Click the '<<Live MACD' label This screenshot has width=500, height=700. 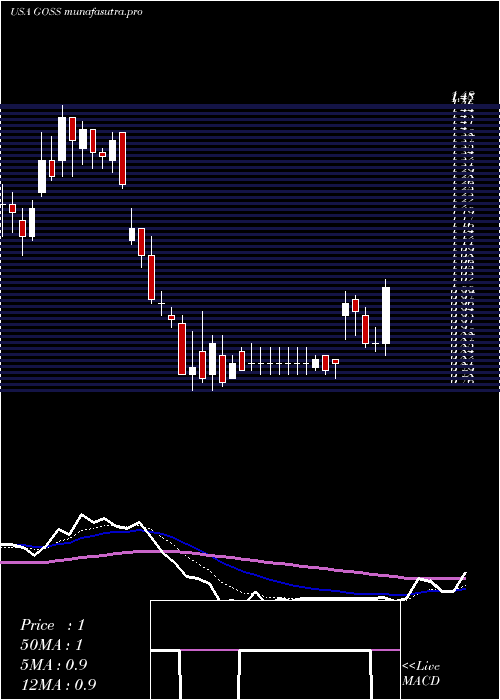click(x=421, y=674)
